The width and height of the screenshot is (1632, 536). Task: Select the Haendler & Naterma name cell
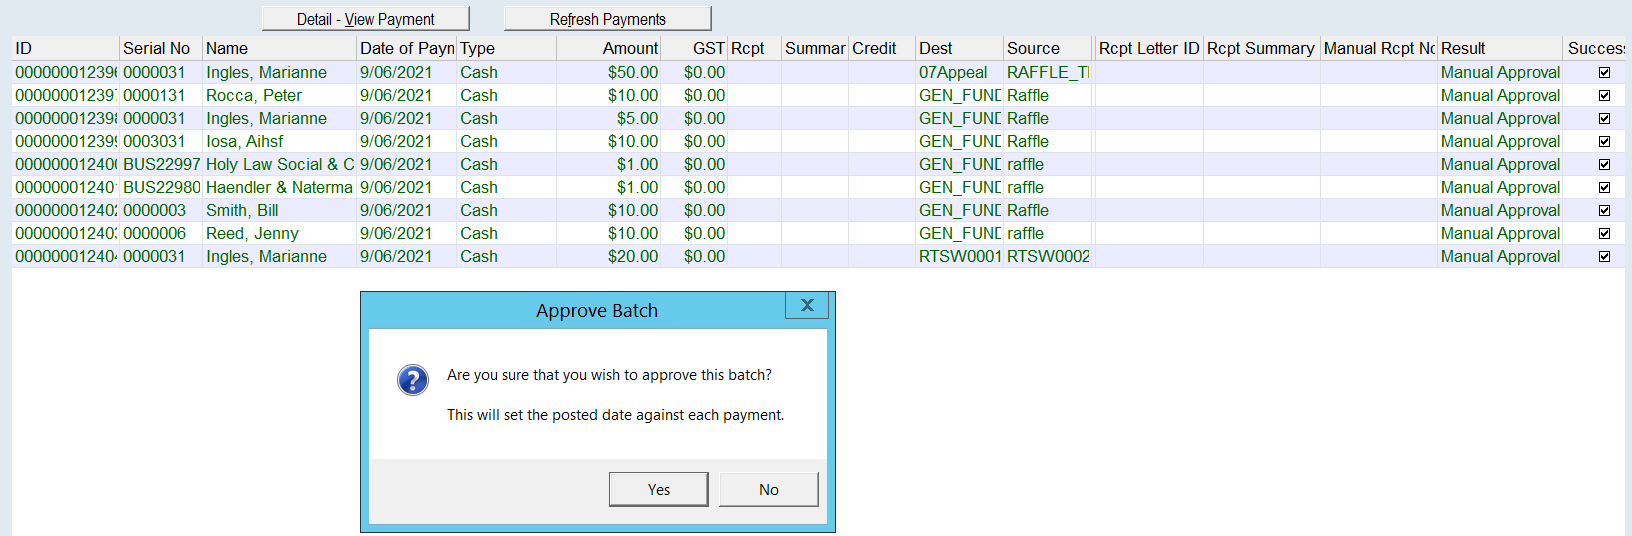tap(279, 187)
